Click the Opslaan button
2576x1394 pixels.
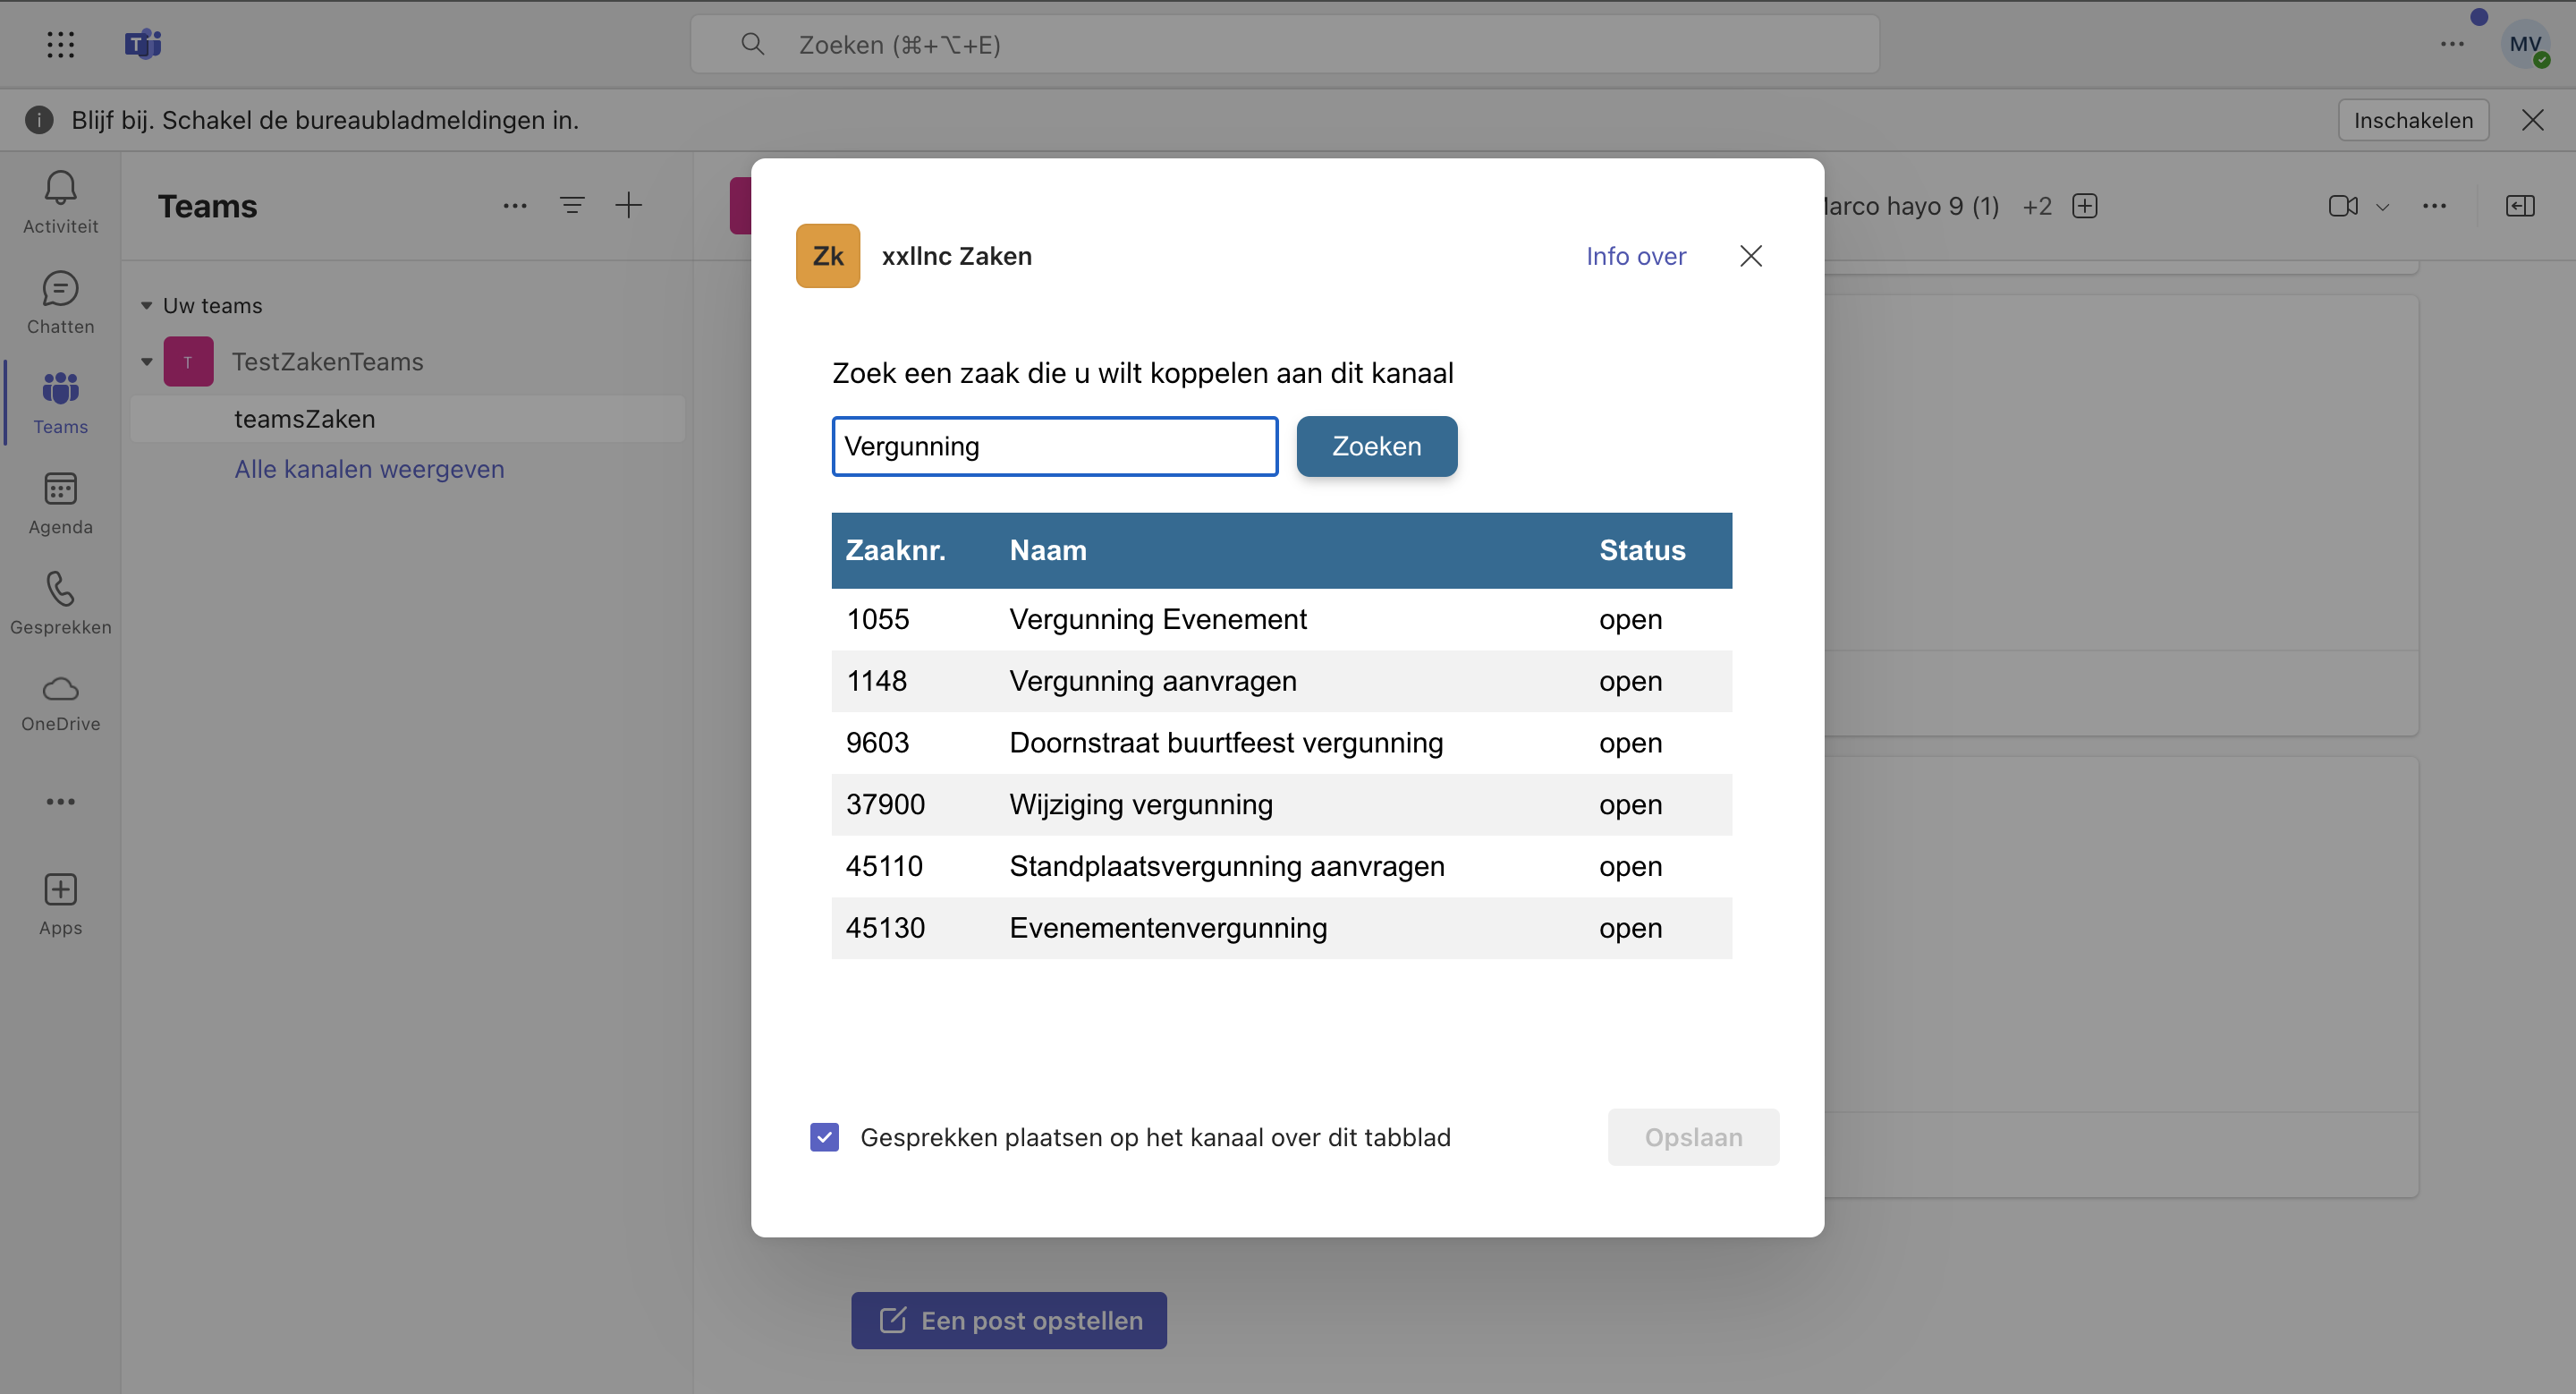pos(1693,1137)
